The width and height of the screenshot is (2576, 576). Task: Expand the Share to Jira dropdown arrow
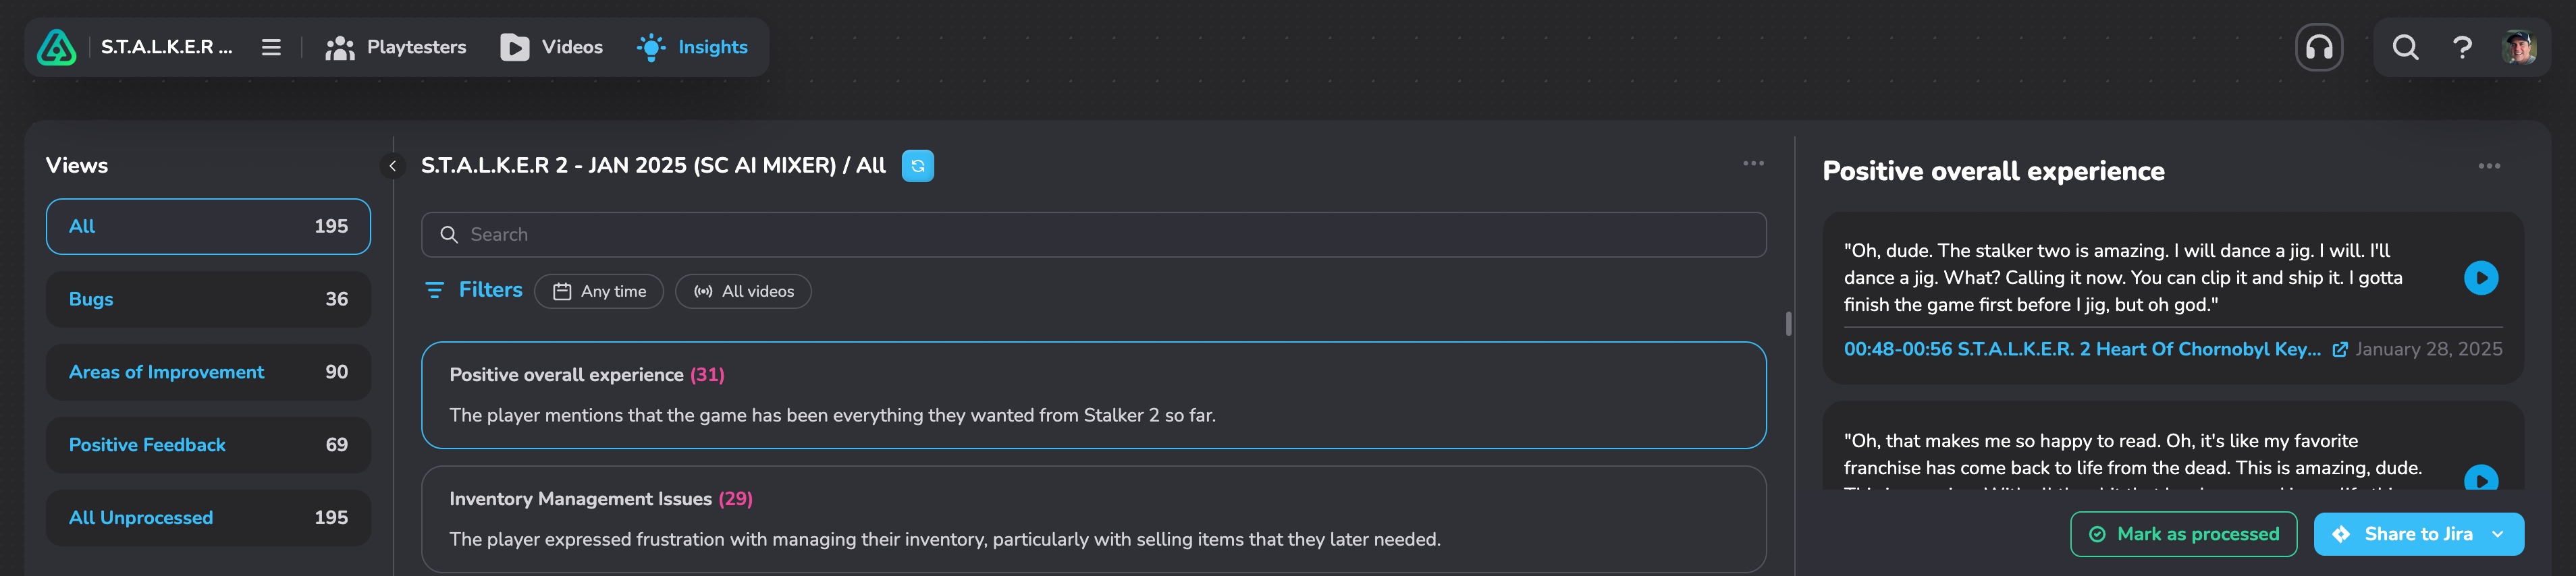tap(2498, 535)
